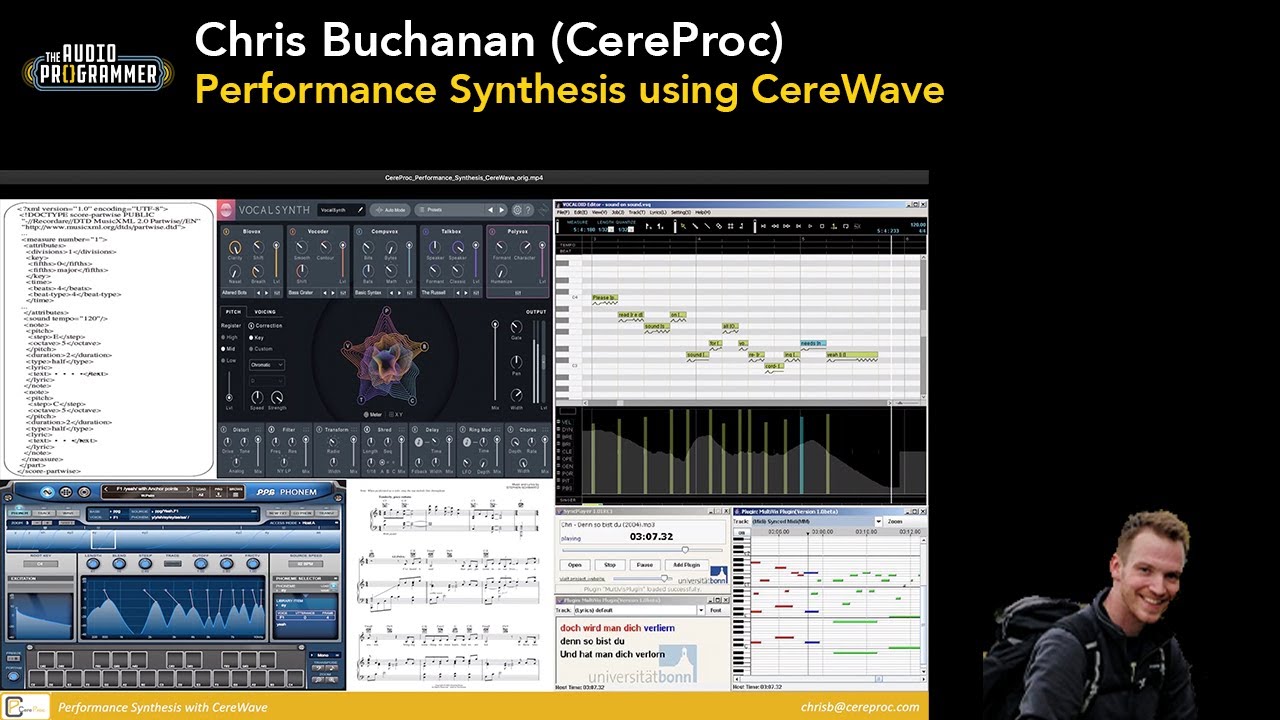Click the Stop button in SyncPlayer
This screenshot has height=720, width=1280.
(x=610, y=565)
